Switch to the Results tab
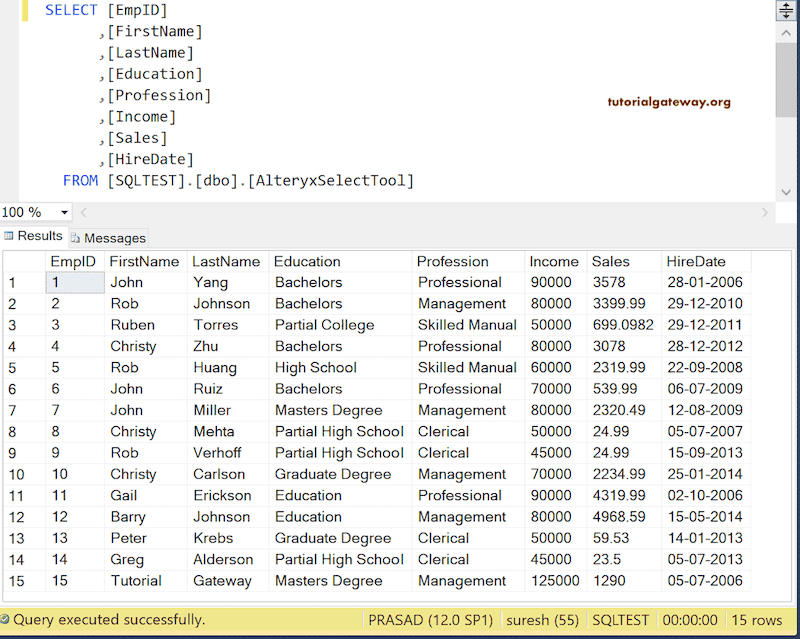This screenshot has width=800, height=639. point(40,236)
